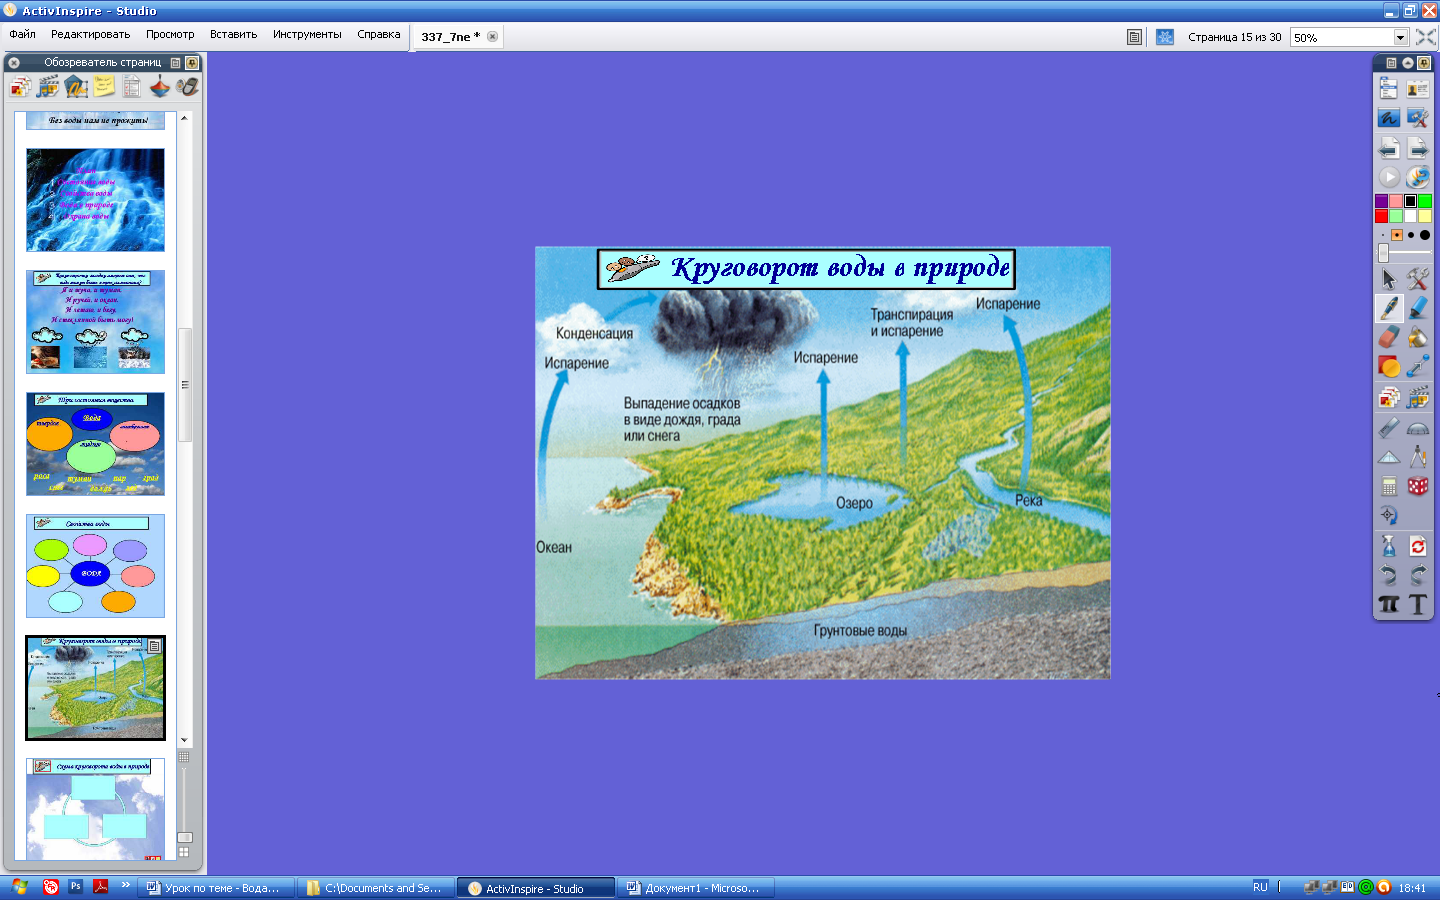
Task: Select the waterfall page thumbnail
Action: click(95, 200)
